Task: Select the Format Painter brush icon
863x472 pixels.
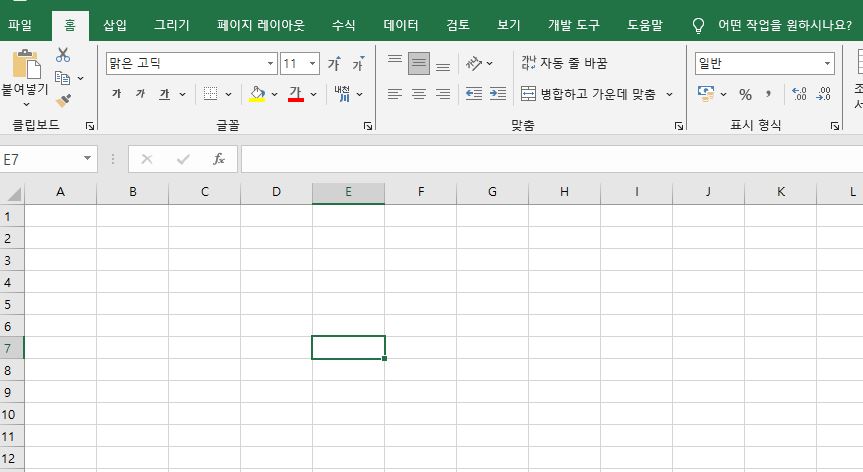Action: click(63, 100)
